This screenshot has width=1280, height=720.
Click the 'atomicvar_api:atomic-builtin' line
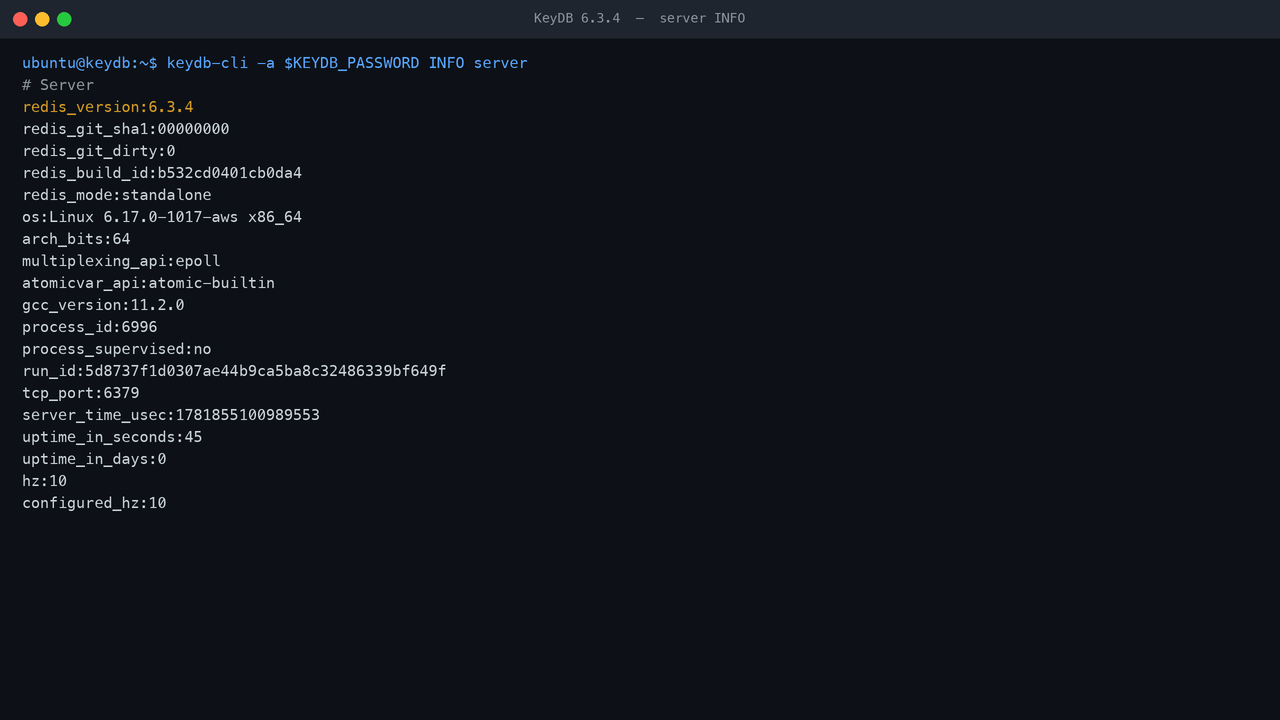coord(148,283)
